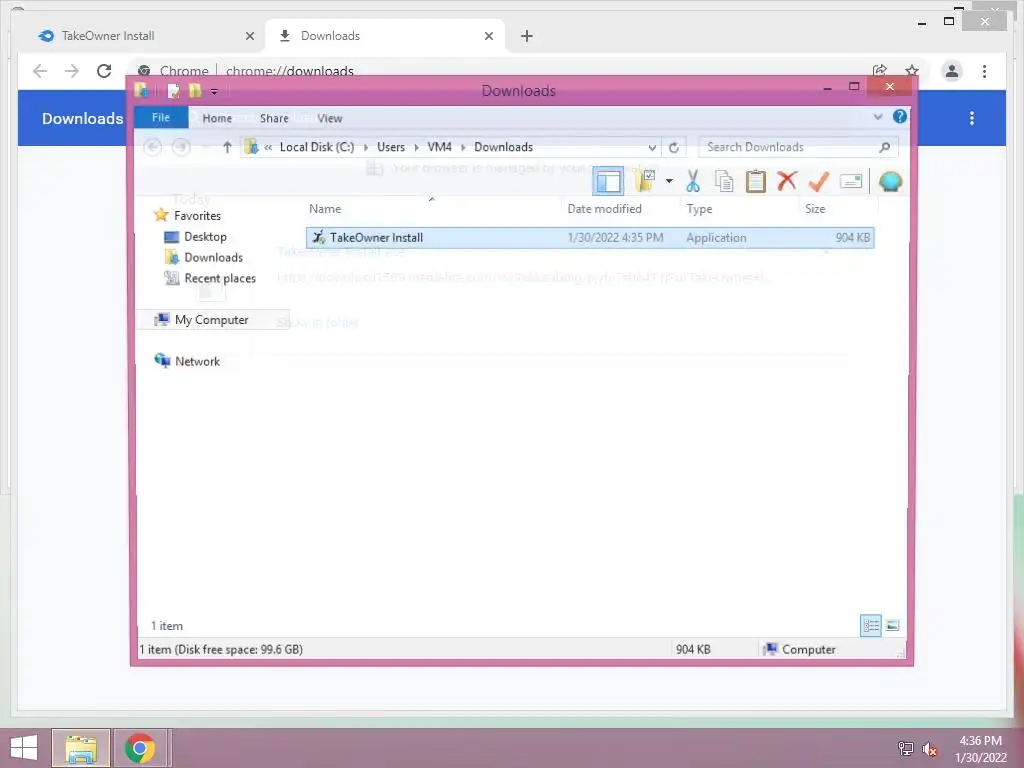Click Quick Access new folder icon
Viewport: 1024px width, 768px height.
coord(195,91)
